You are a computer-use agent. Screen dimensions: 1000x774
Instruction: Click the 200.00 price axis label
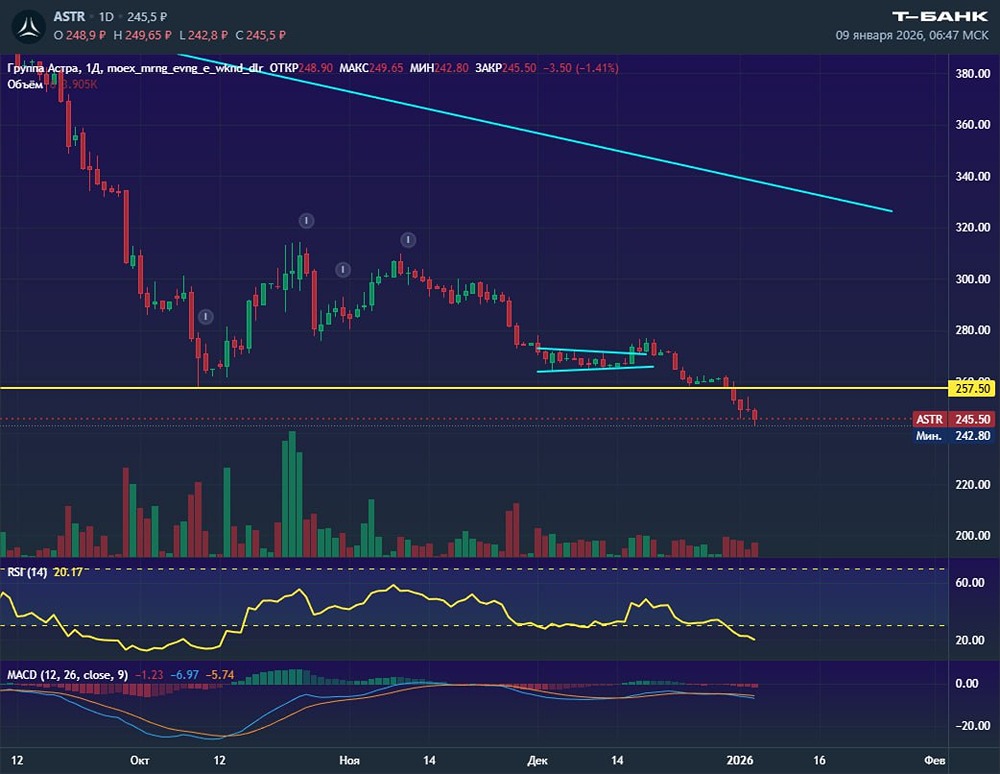[x=973, y=536]
